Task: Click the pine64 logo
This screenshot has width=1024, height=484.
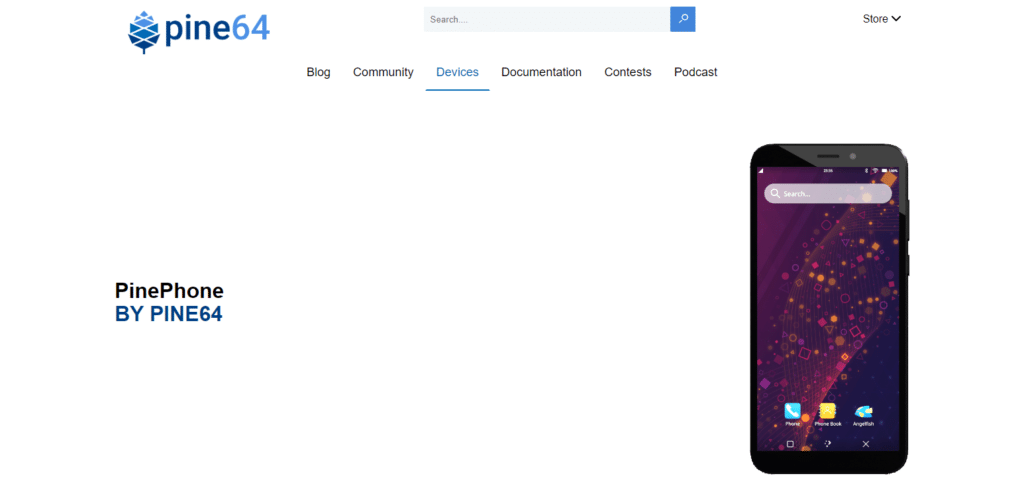Action: pyautogui.click(x=199, y=31)
